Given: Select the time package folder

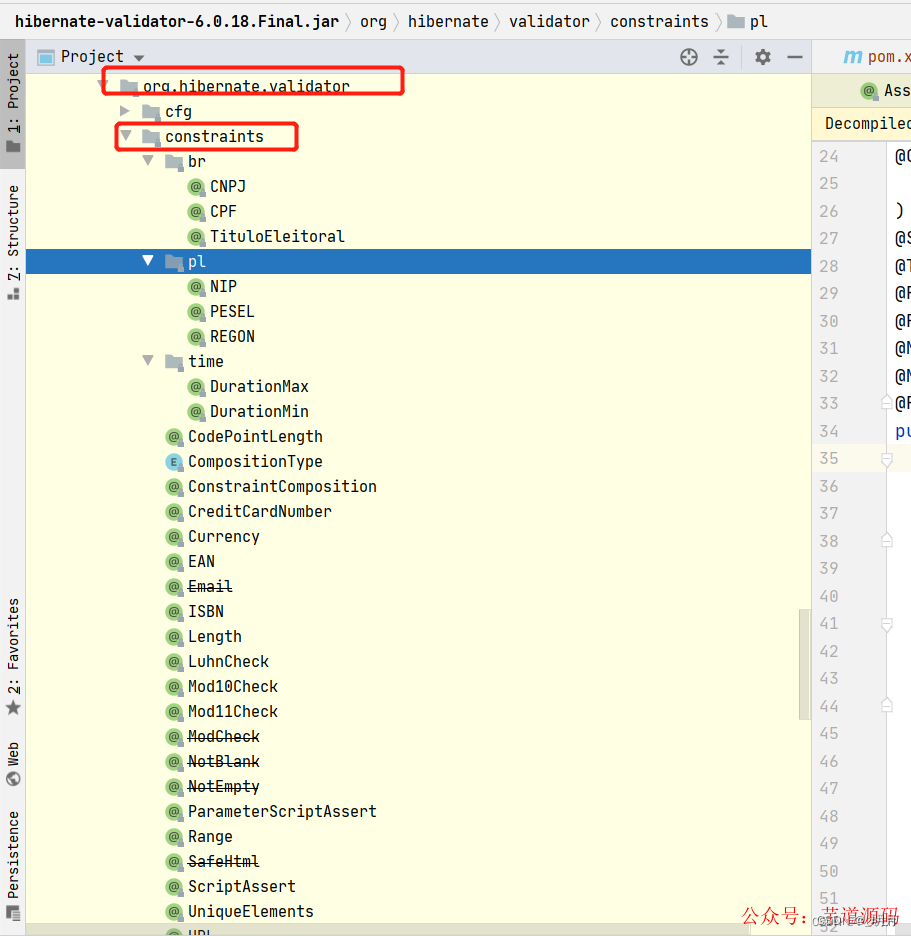Looking at the screenshot, I should click(195, 362).
